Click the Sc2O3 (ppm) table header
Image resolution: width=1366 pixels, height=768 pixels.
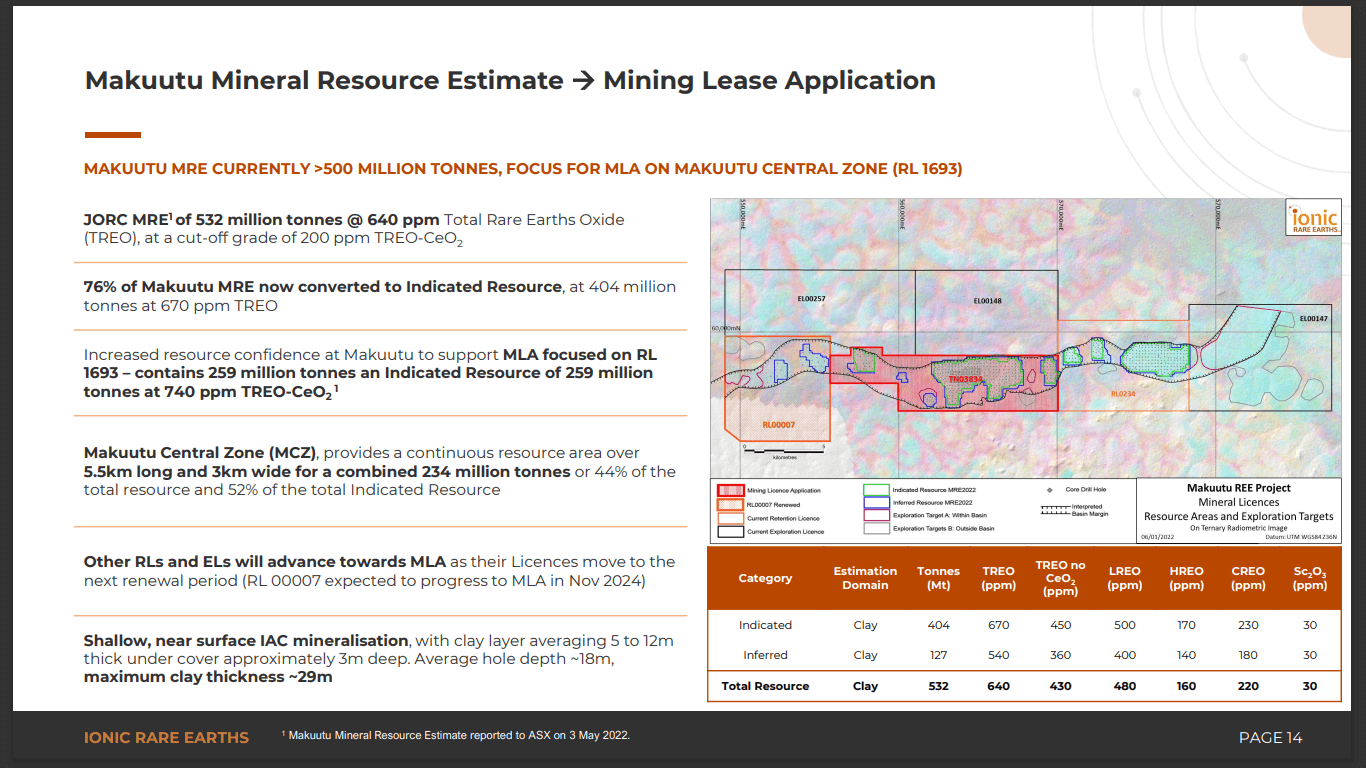point(1310,578)
